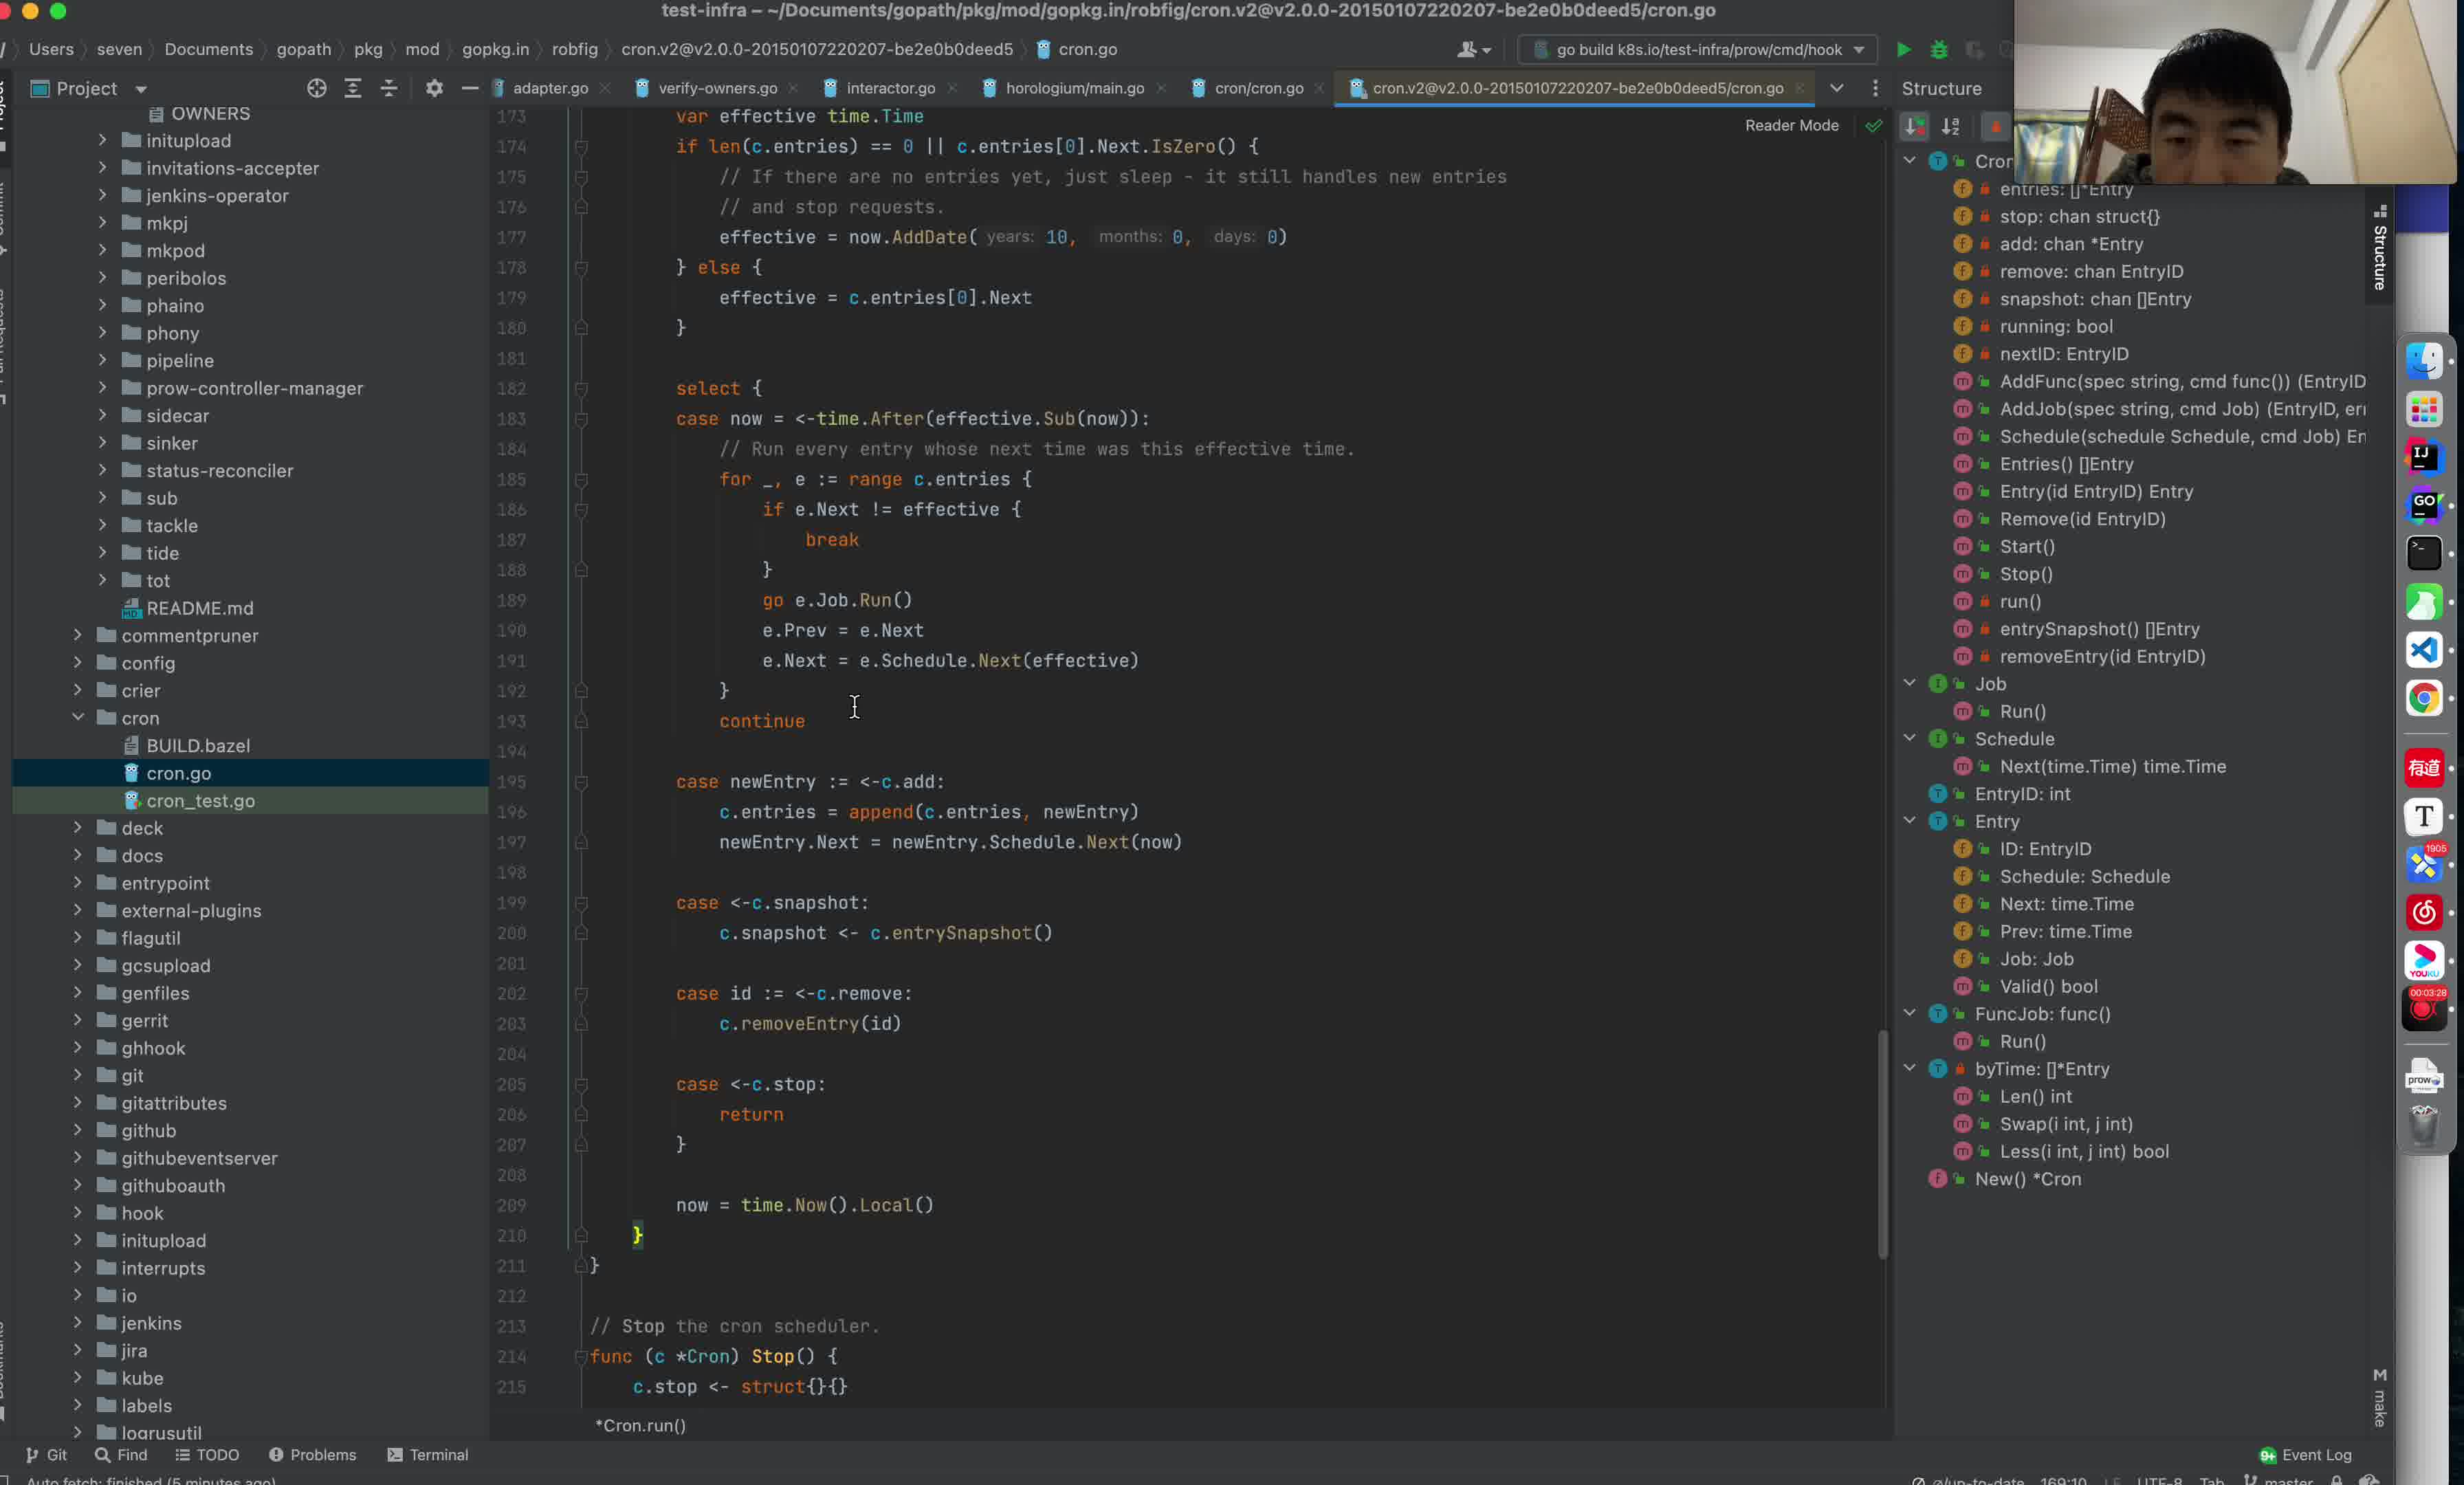Expand all in Project panel
2464x1485 pixels.
click(x=352, y=88)
